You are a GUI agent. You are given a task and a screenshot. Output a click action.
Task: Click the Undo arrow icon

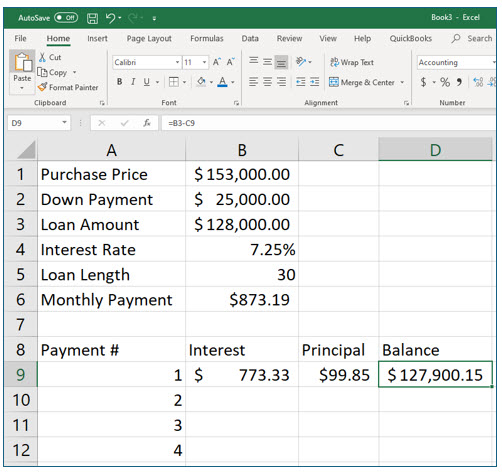tap(110, 18)
